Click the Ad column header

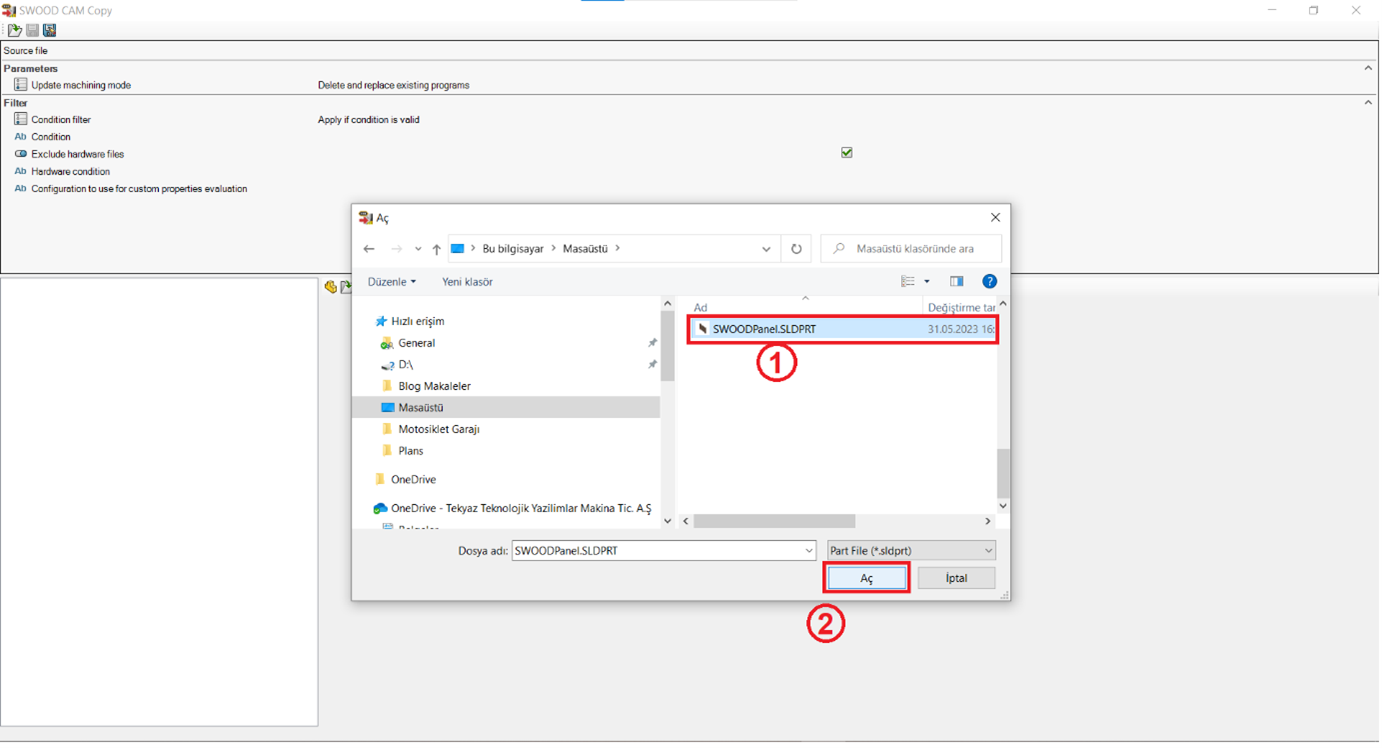pyautogui.click(x=700, y=308)
